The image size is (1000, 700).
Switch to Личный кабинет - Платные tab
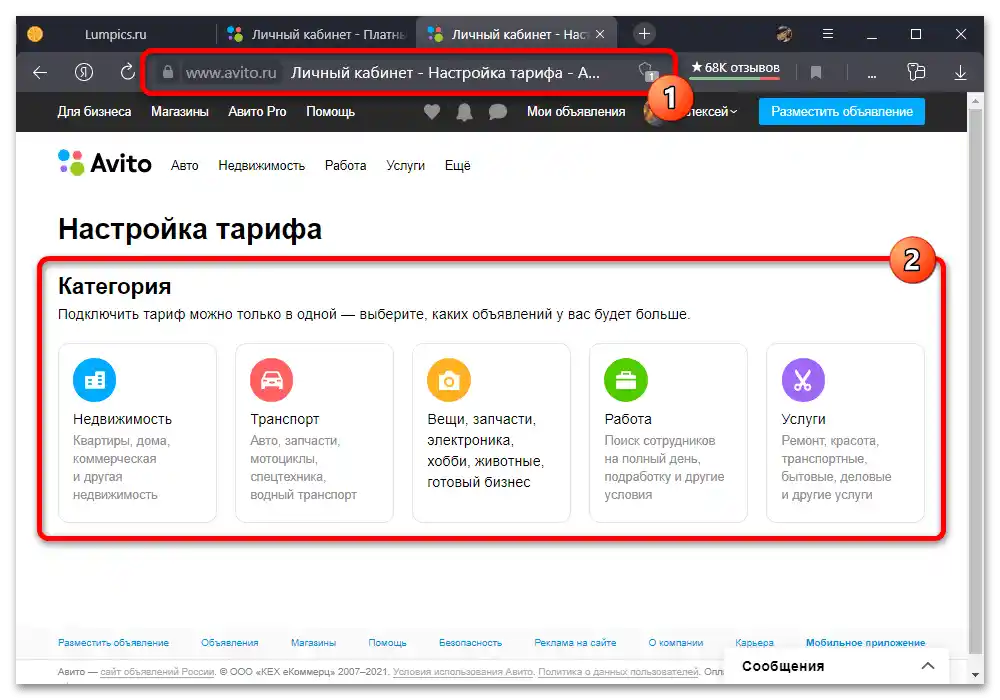coord(317,34)
